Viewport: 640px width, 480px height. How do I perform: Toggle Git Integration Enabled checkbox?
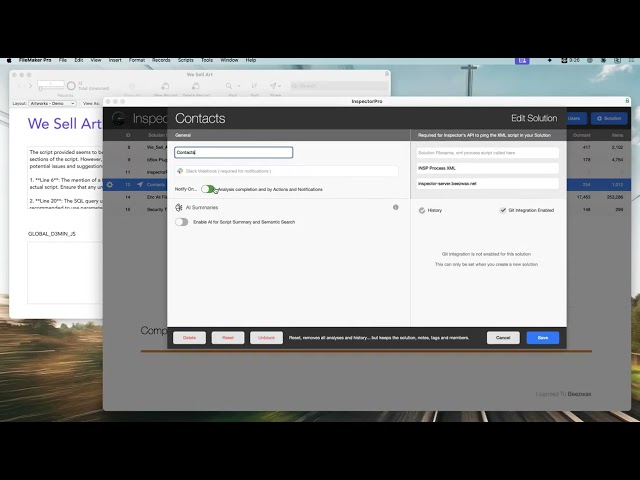point(503,210)
